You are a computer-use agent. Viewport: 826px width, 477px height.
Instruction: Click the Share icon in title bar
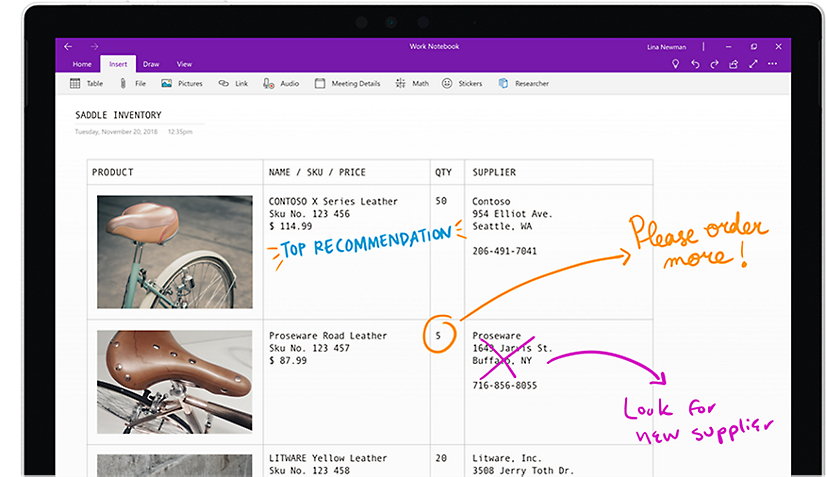(733, 64)
